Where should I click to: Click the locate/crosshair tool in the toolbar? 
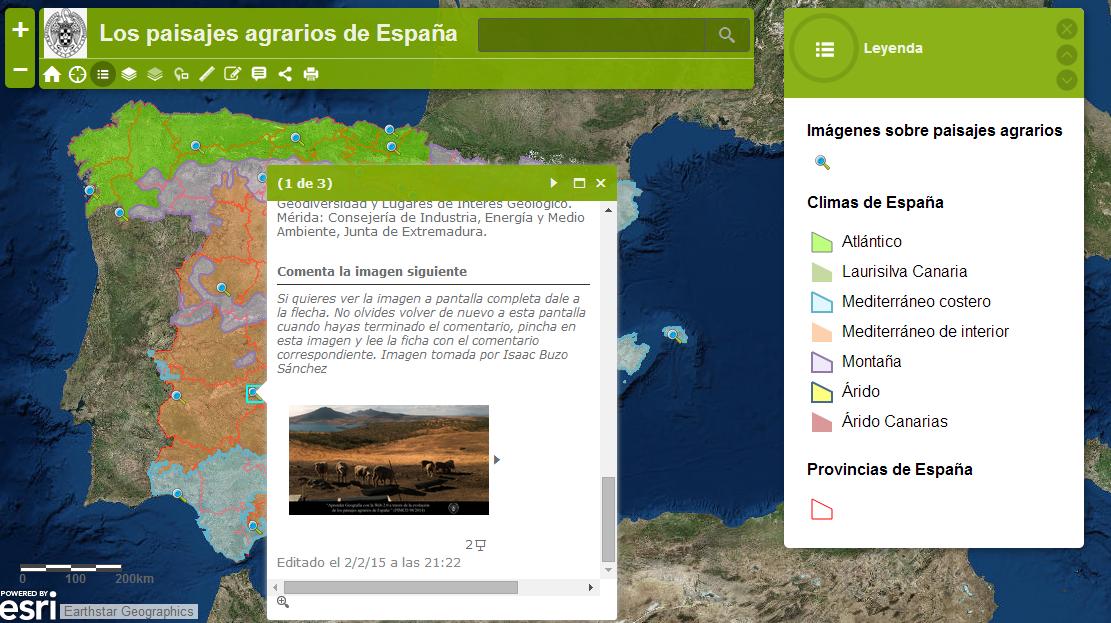[x=78, y=73]
